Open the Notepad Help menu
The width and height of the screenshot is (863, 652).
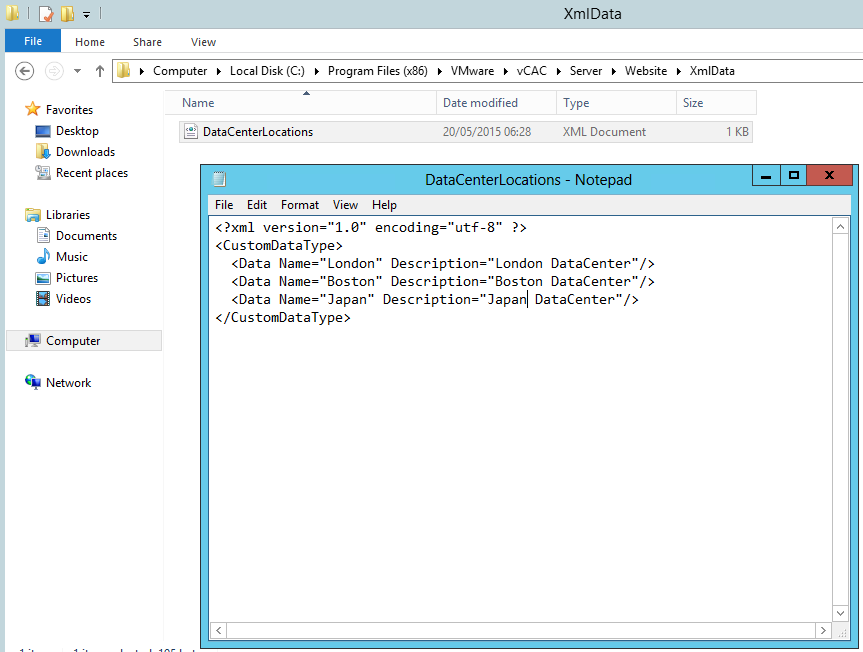pyautogui.click(x=384, y=205)
